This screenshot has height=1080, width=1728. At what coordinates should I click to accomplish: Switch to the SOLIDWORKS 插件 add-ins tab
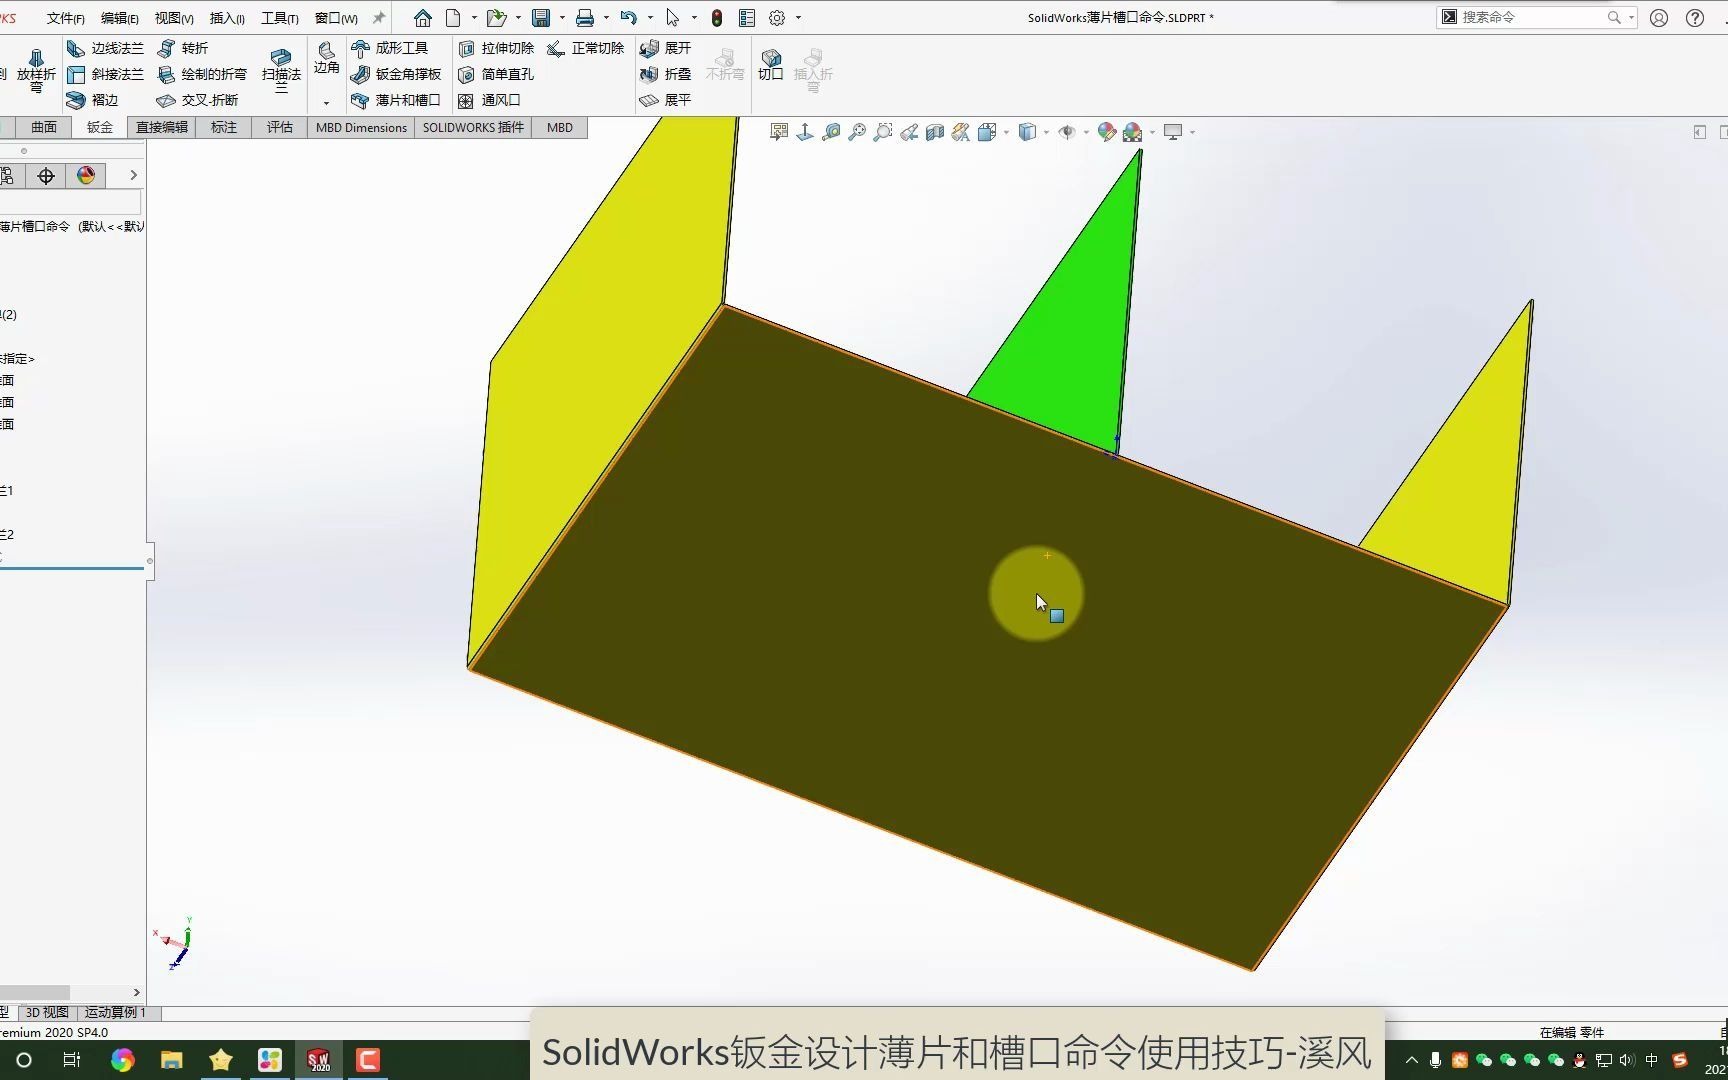tap(473, 127)
